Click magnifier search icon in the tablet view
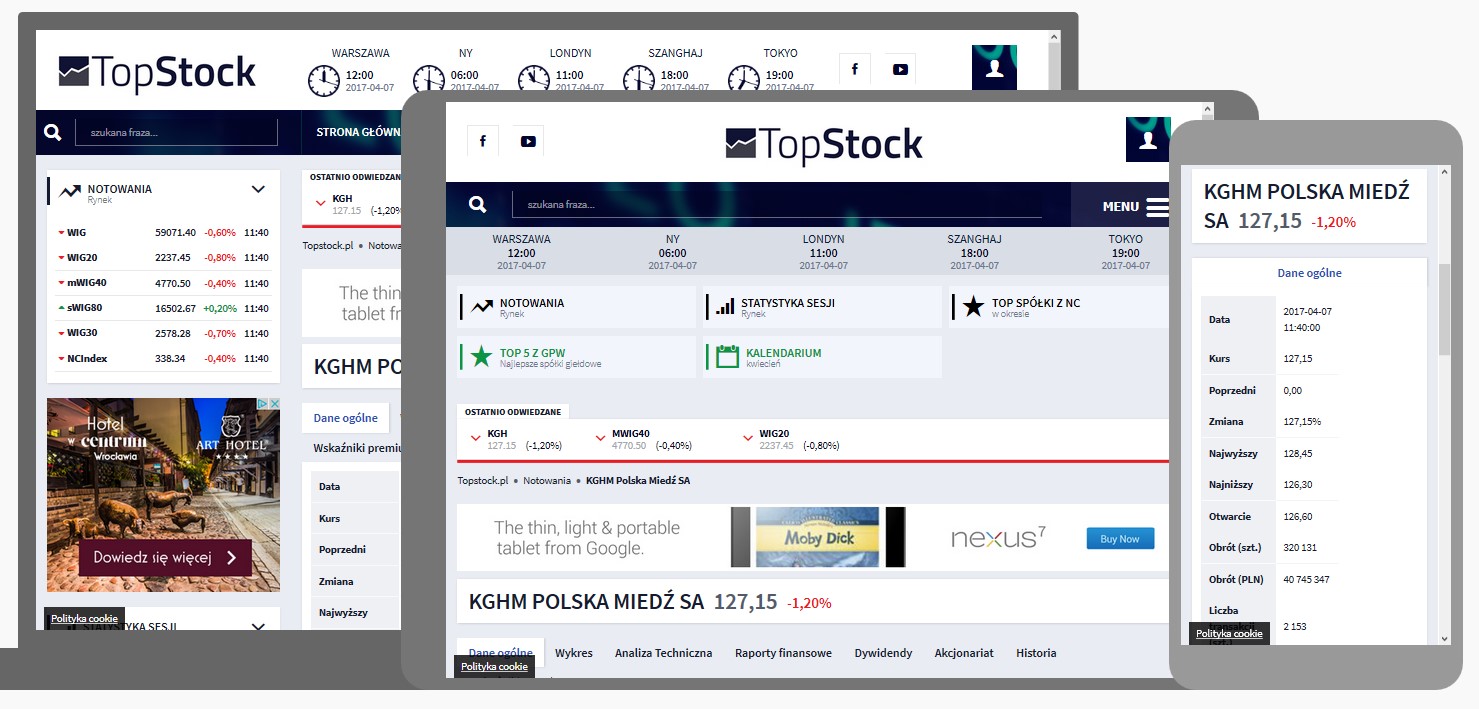This screenshot has height=709, width=1479. pyautogui.click(x=478, y=204)
